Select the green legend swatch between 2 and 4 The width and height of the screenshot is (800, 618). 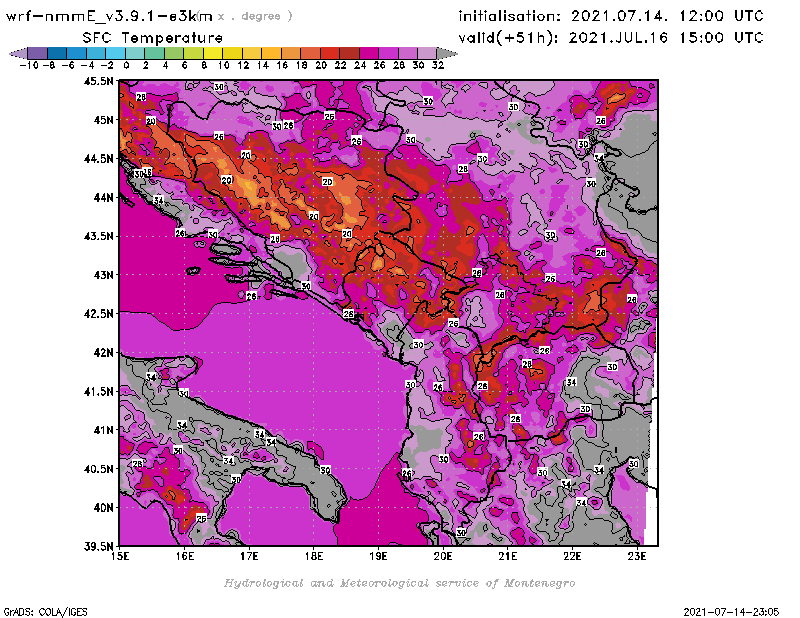pos(155,53)
